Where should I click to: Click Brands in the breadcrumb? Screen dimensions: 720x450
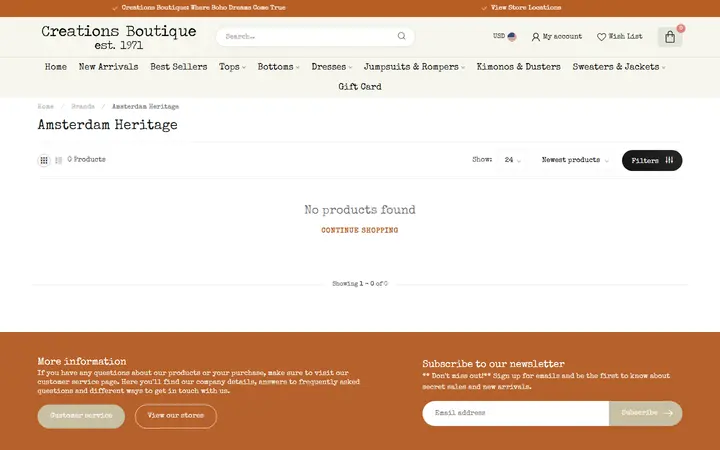pyautogui.click(x=83, y=107)
